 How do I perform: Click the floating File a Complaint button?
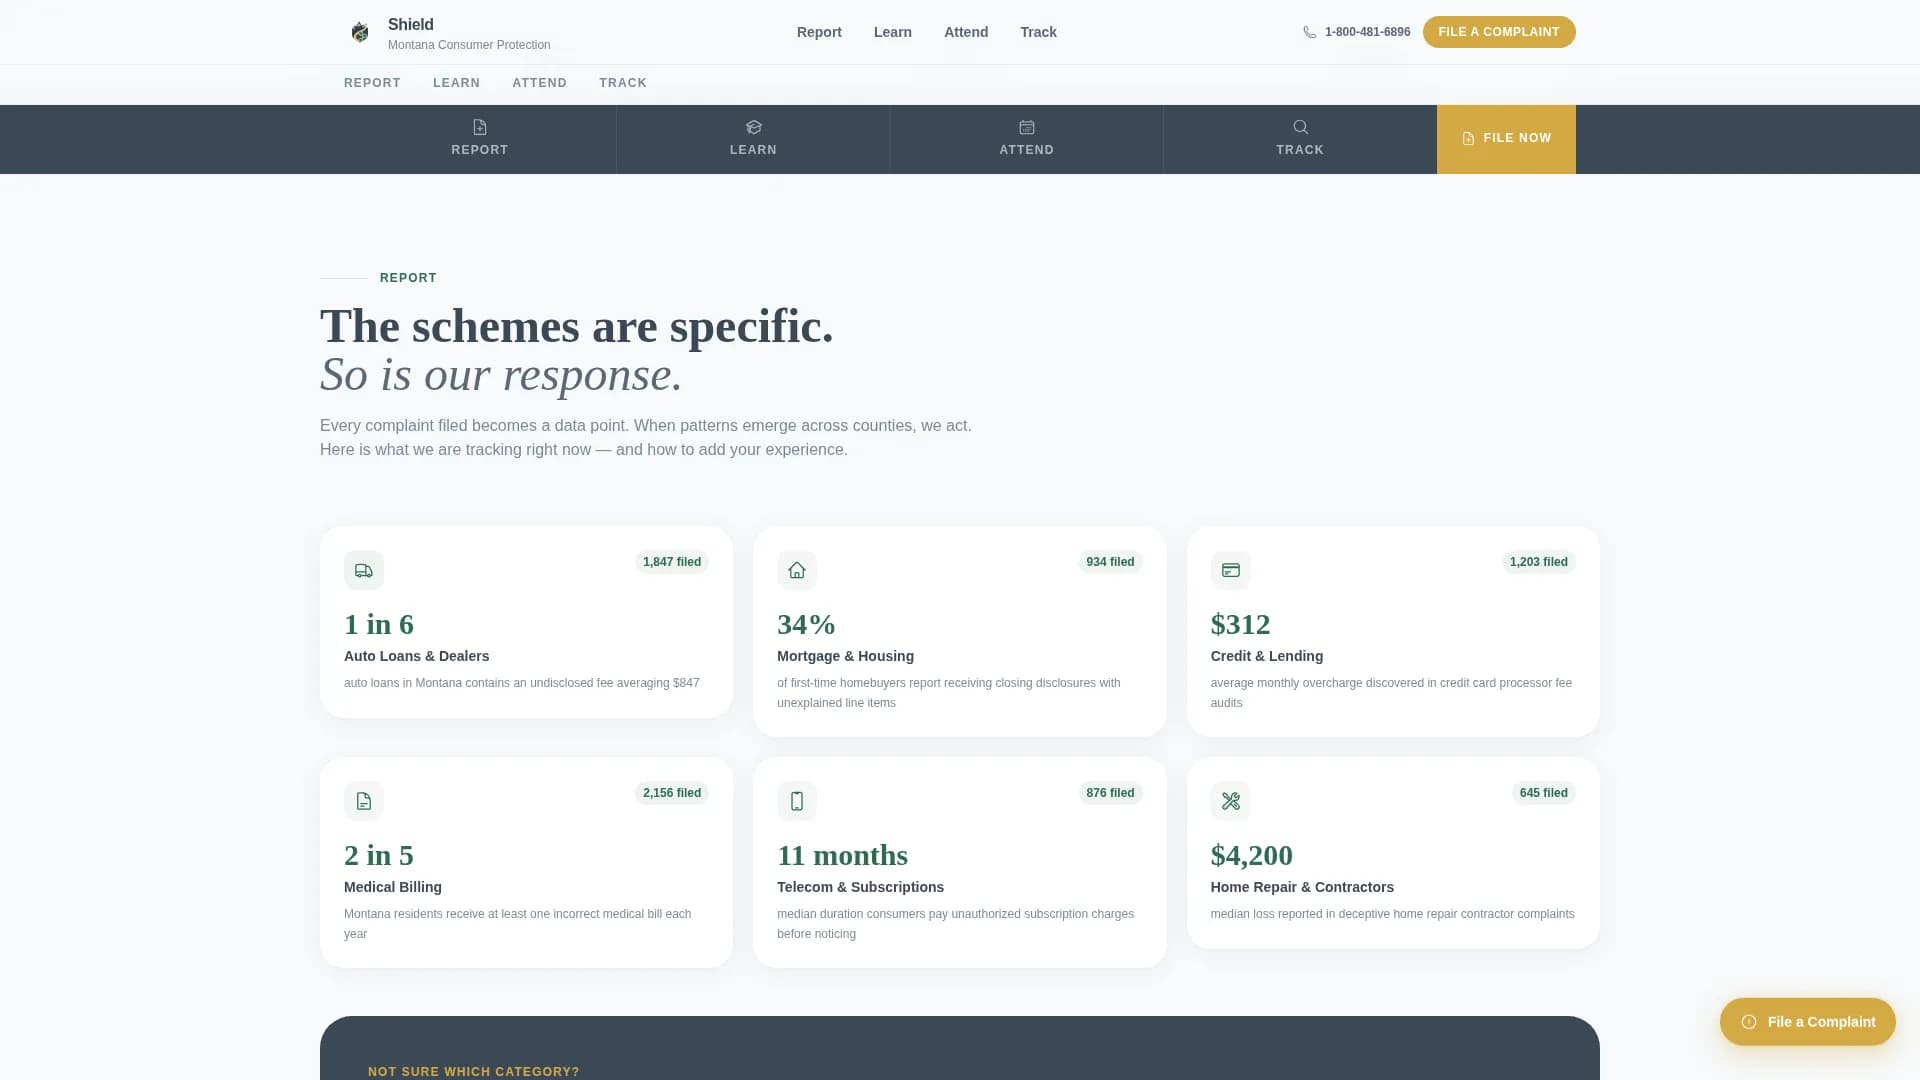click(x=1807, y=1022)
